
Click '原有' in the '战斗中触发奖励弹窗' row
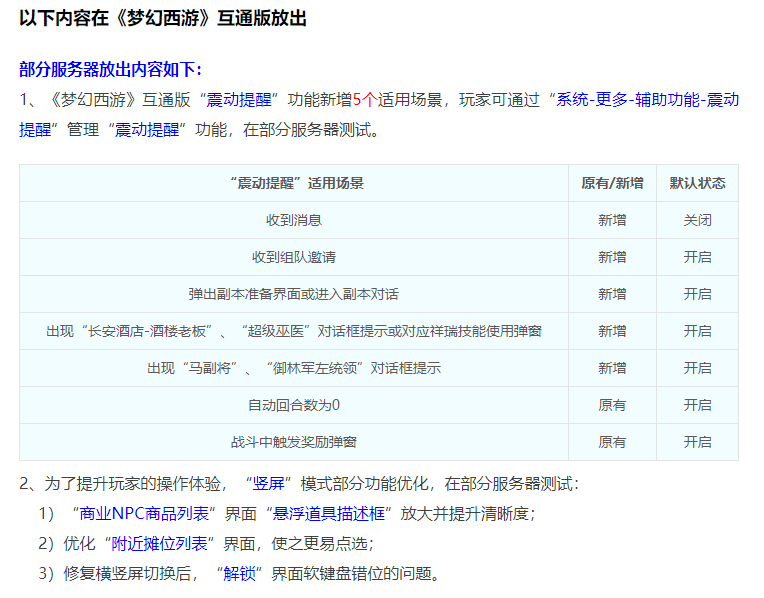click(612, 443)
